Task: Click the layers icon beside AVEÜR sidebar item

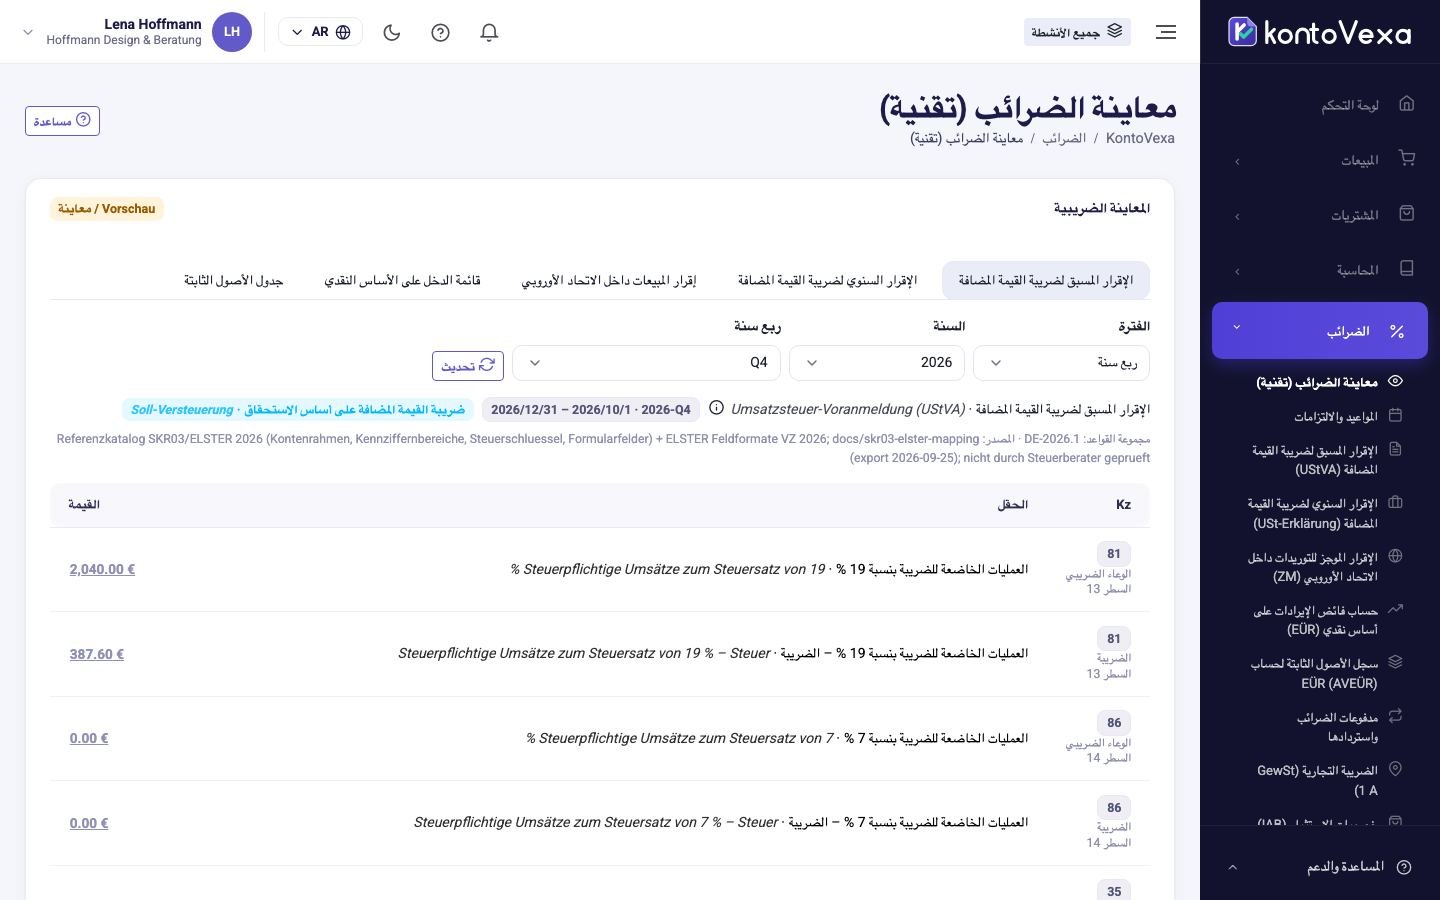Action: pos(1396,662)
